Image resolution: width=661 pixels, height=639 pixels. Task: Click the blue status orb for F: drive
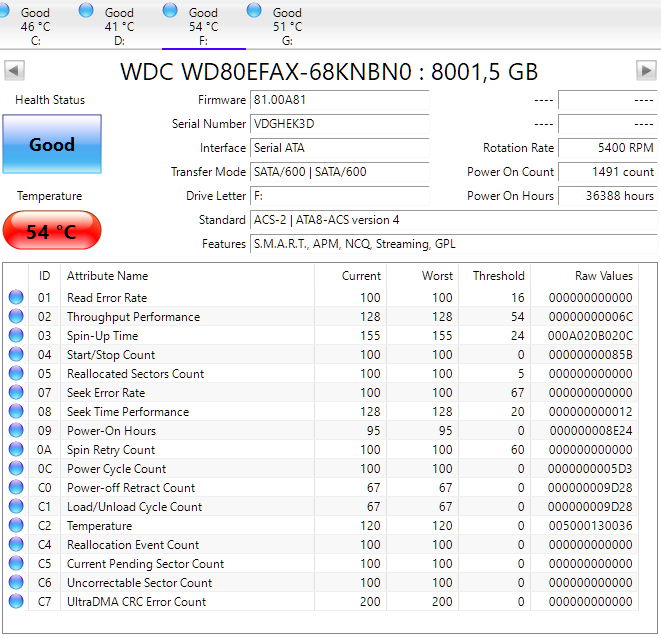coord(170,10)
